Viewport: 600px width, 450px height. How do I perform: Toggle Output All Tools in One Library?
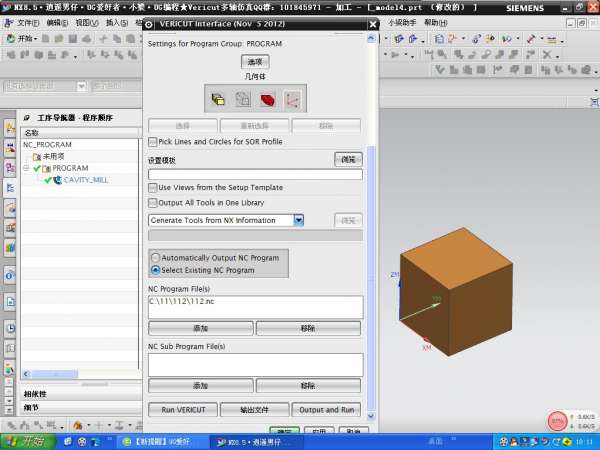[x=153, y=202]
